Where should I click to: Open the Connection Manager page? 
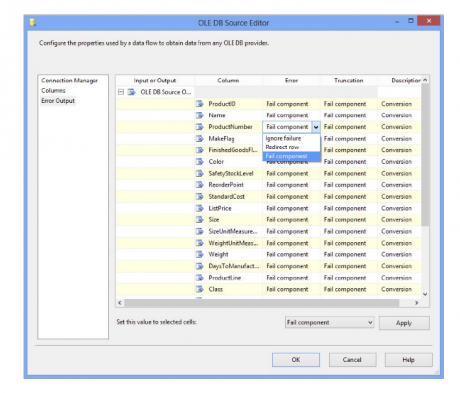tap(70, 80)
